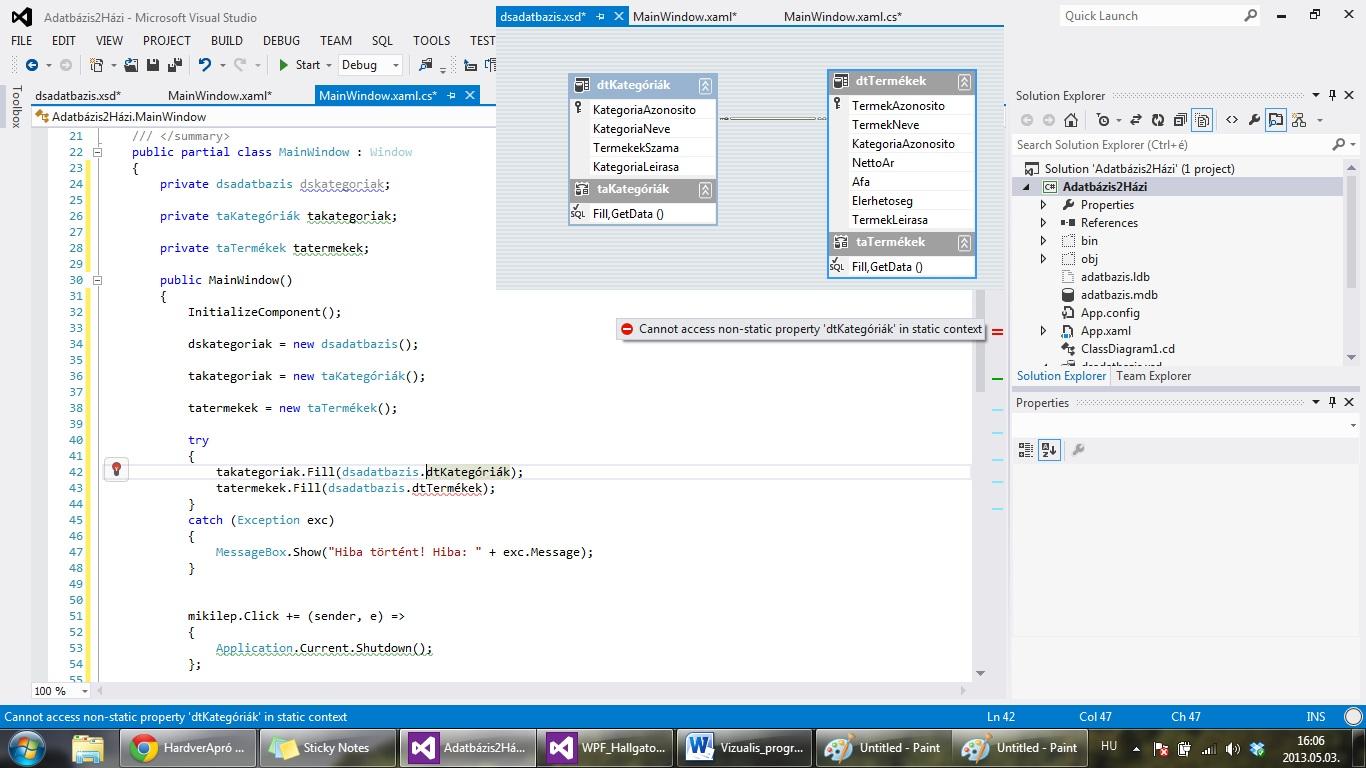This screenshot has height=768, width=1366.
Task: Click Solution Explorer Home icon
Action: (1071, 120)
